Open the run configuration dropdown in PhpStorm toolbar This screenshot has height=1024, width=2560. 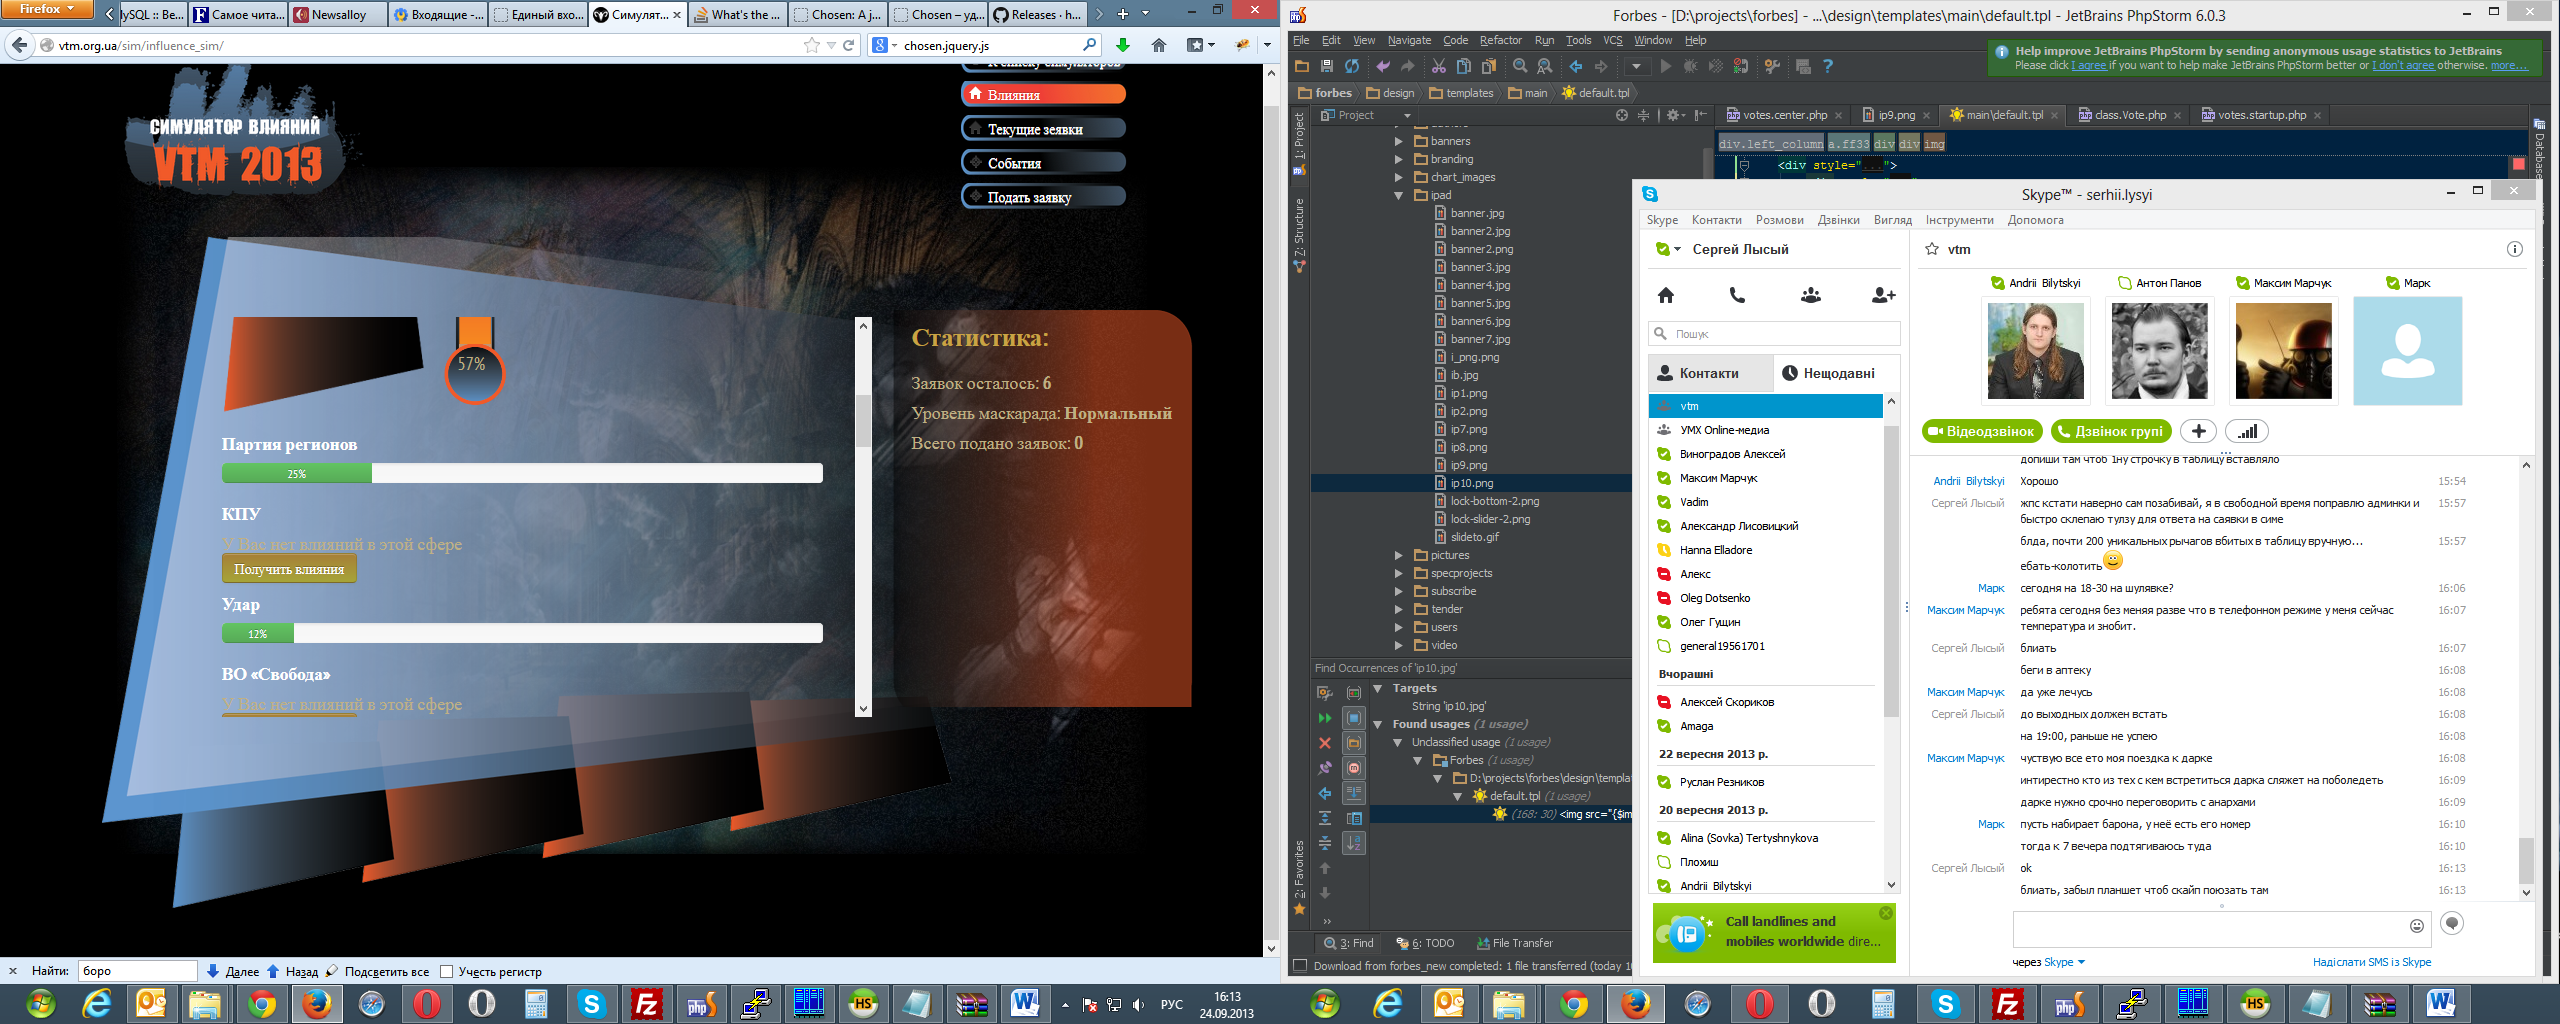1636,66
